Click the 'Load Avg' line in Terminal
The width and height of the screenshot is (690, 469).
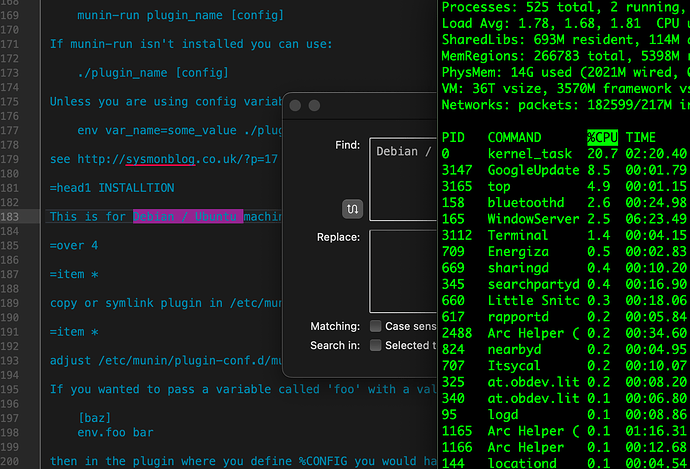coord(566,23)
